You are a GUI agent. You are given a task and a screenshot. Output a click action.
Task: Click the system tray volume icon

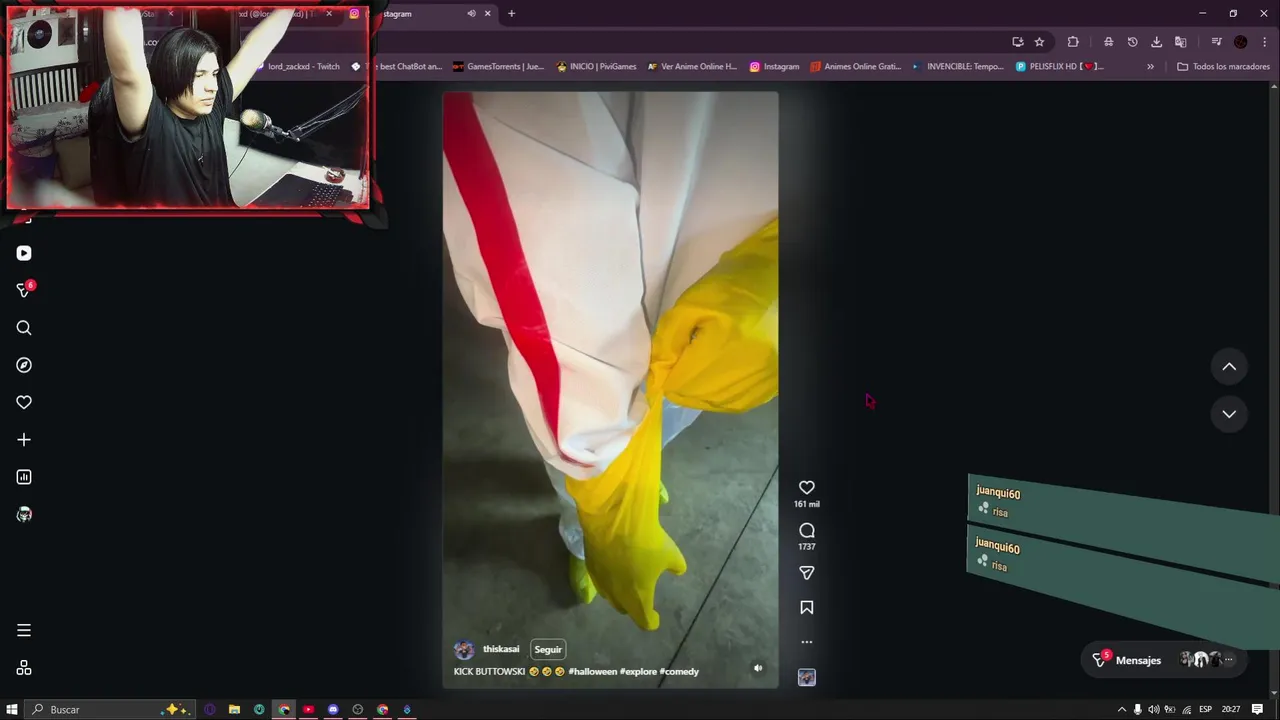click(1153, 709)
